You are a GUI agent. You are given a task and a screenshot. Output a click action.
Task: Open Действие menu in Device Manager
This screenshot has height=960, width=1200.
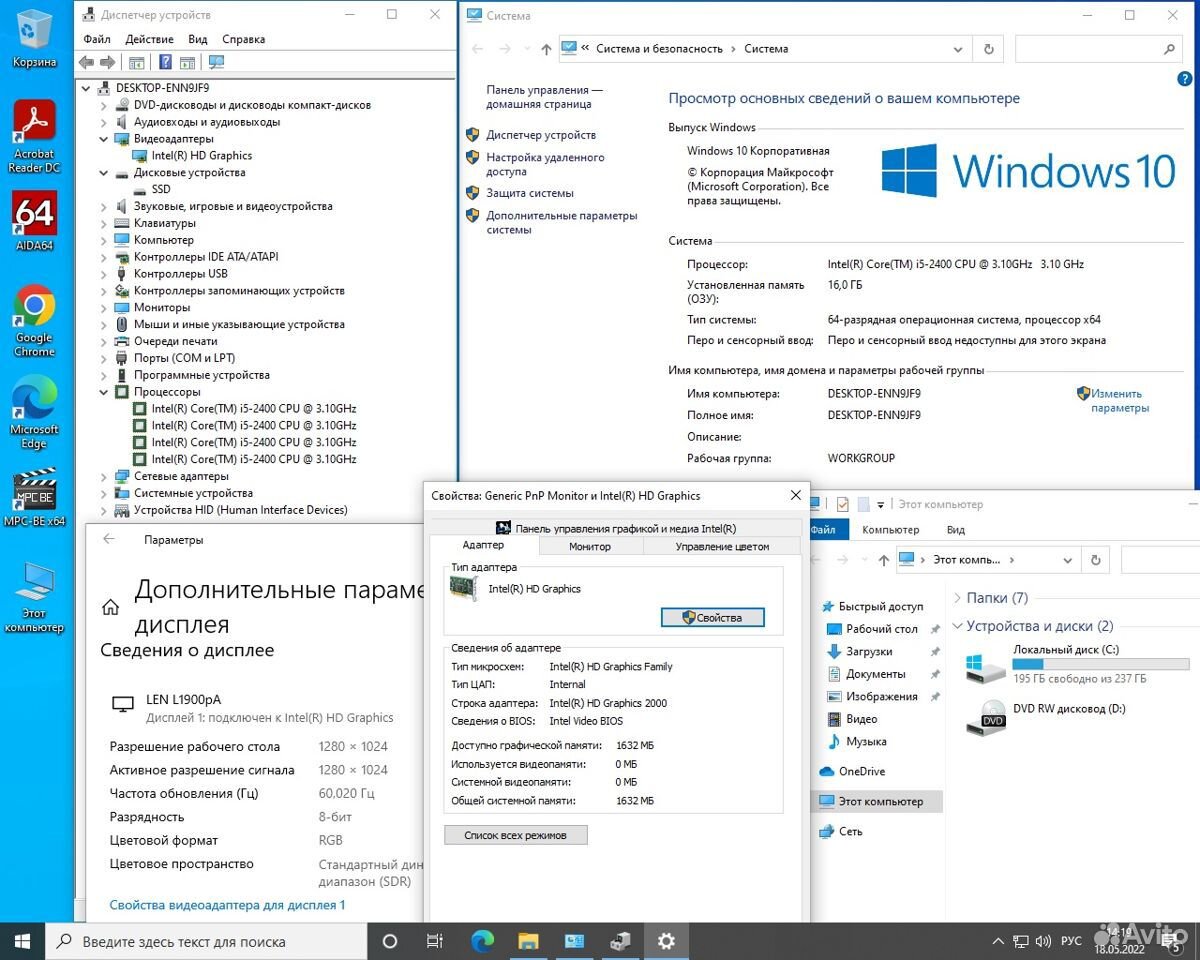[150, 39]
